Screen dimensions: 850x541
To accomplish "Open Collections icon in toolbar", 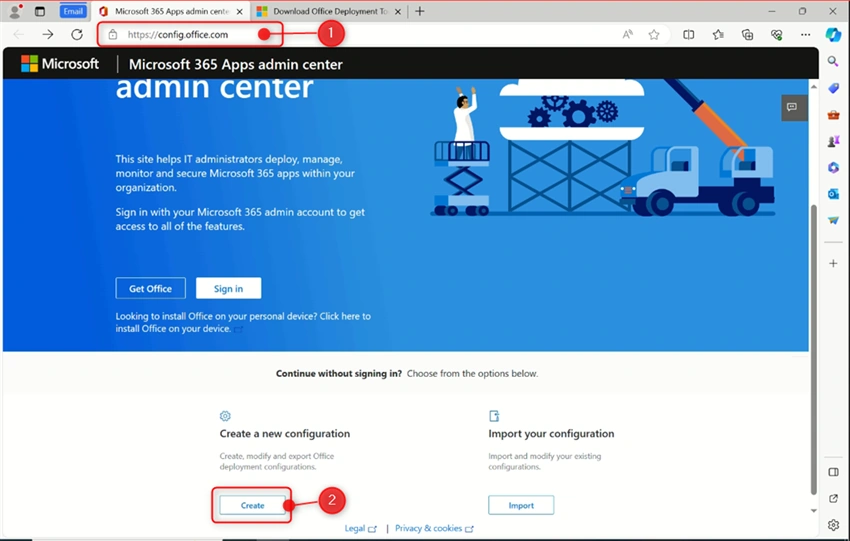I will tap(747, 35).
